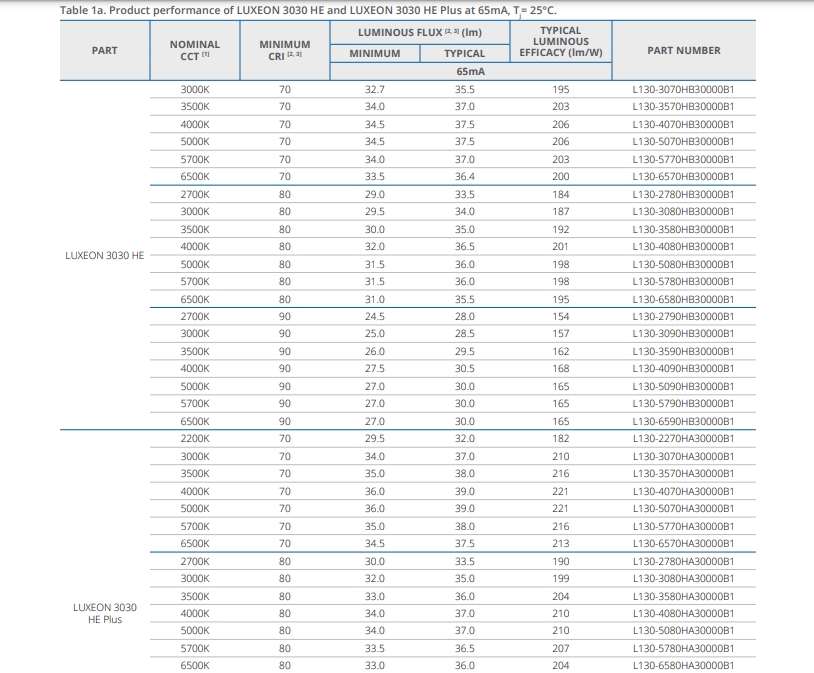Select part number L130-6580HA30000B1
Screen dimensions: 814x673
click(x=683, y=665)
